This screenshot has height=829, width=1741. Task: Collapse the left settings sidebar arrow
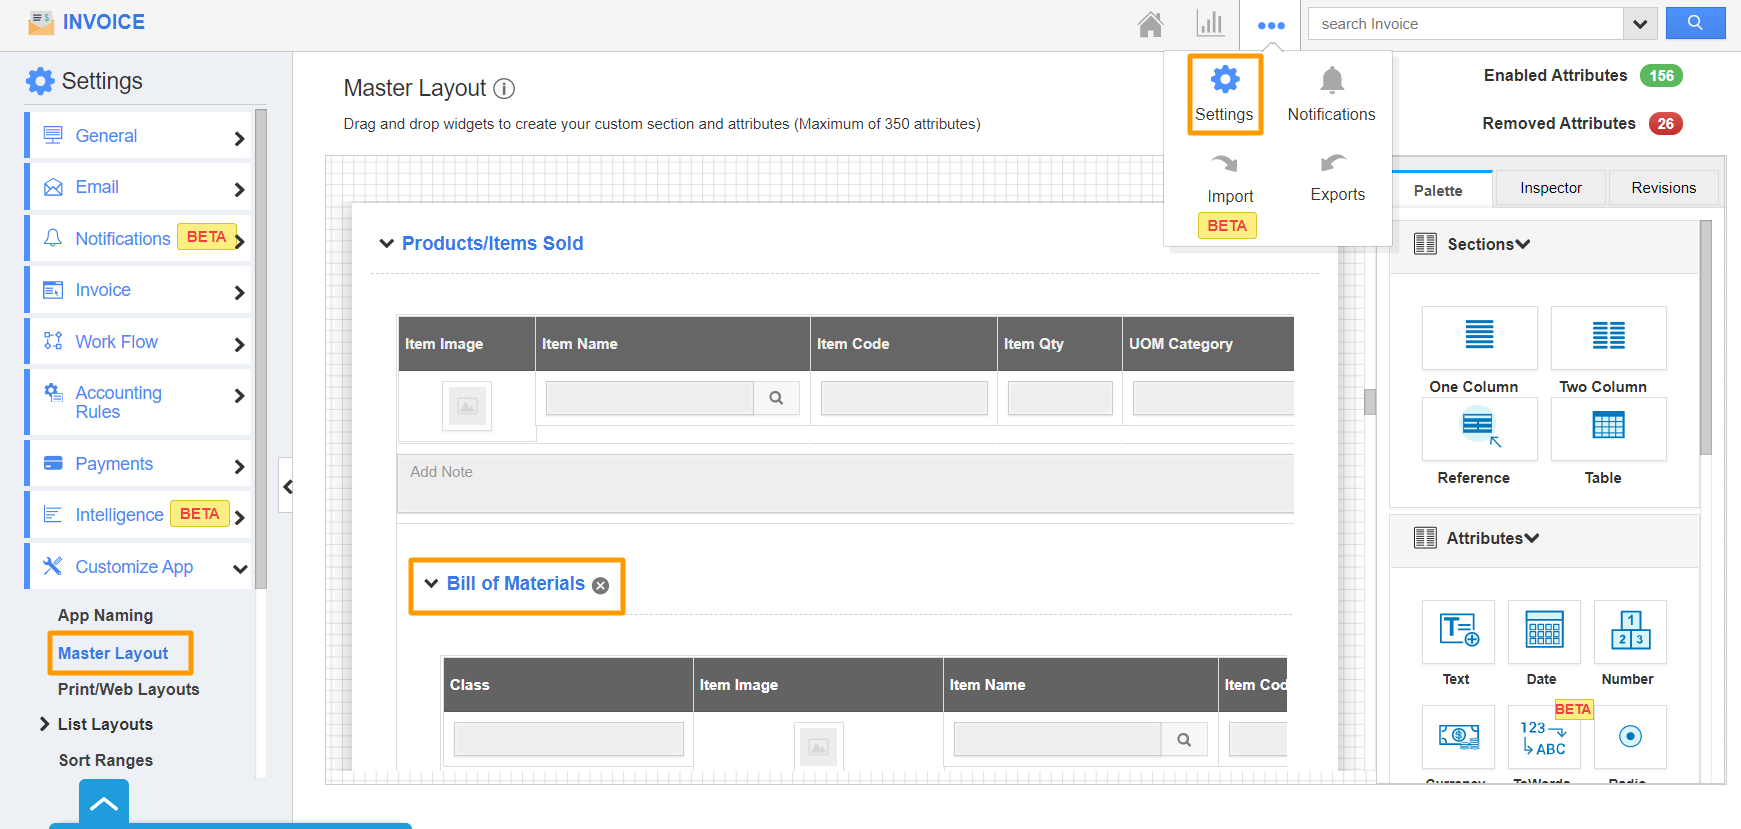287,486
